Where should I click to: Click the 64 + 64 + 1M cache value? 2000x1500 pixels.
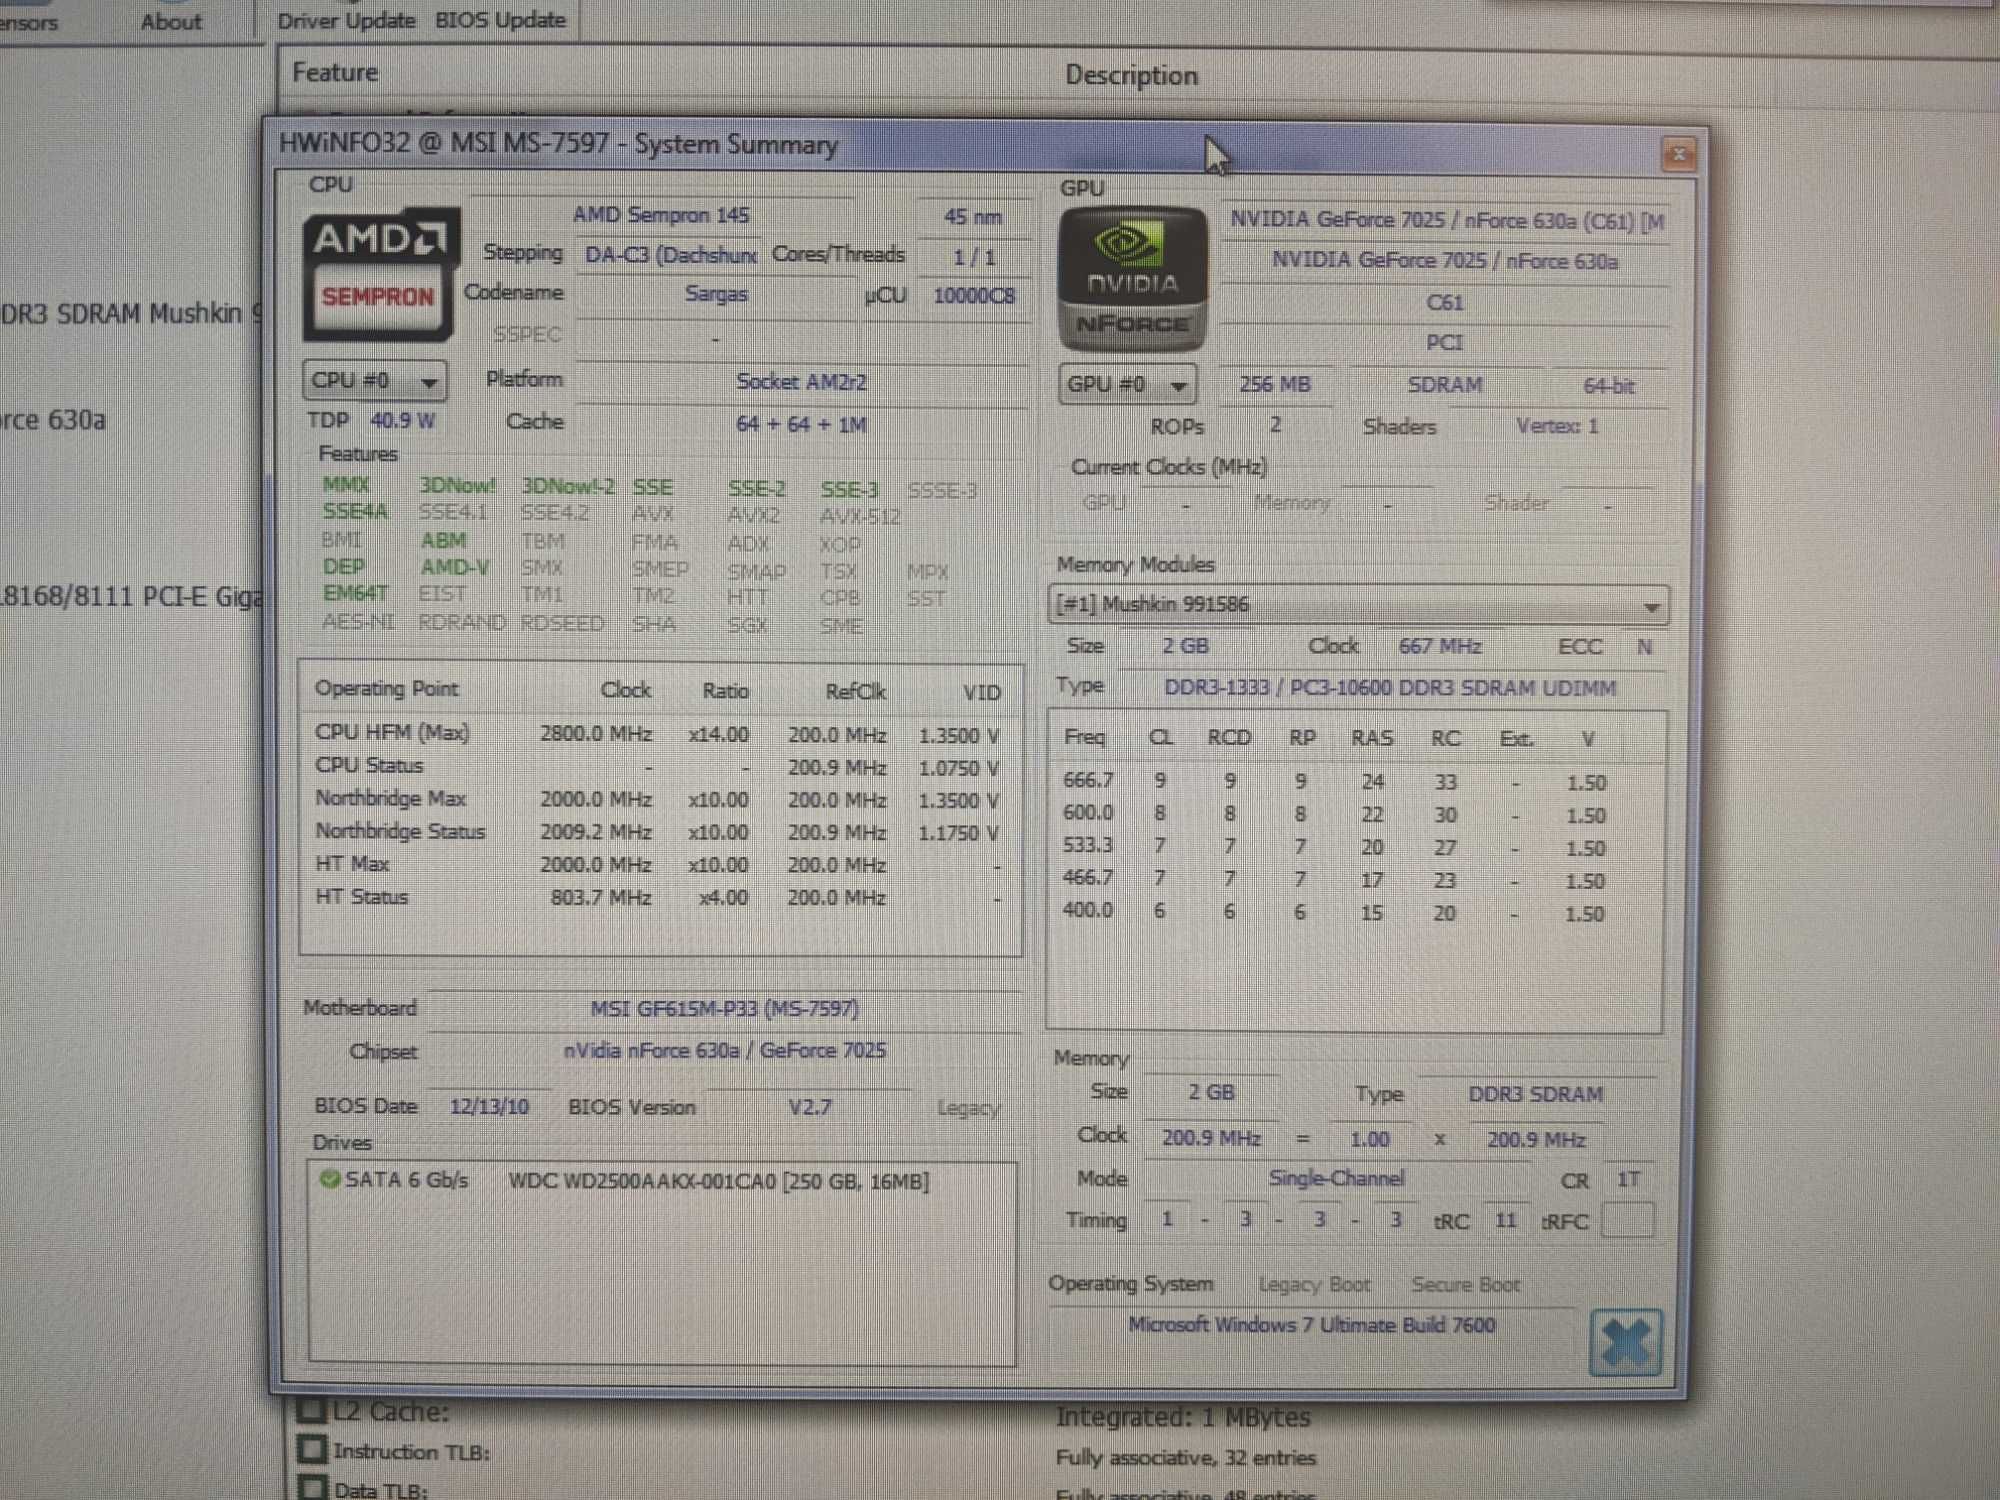coord(801,424)
